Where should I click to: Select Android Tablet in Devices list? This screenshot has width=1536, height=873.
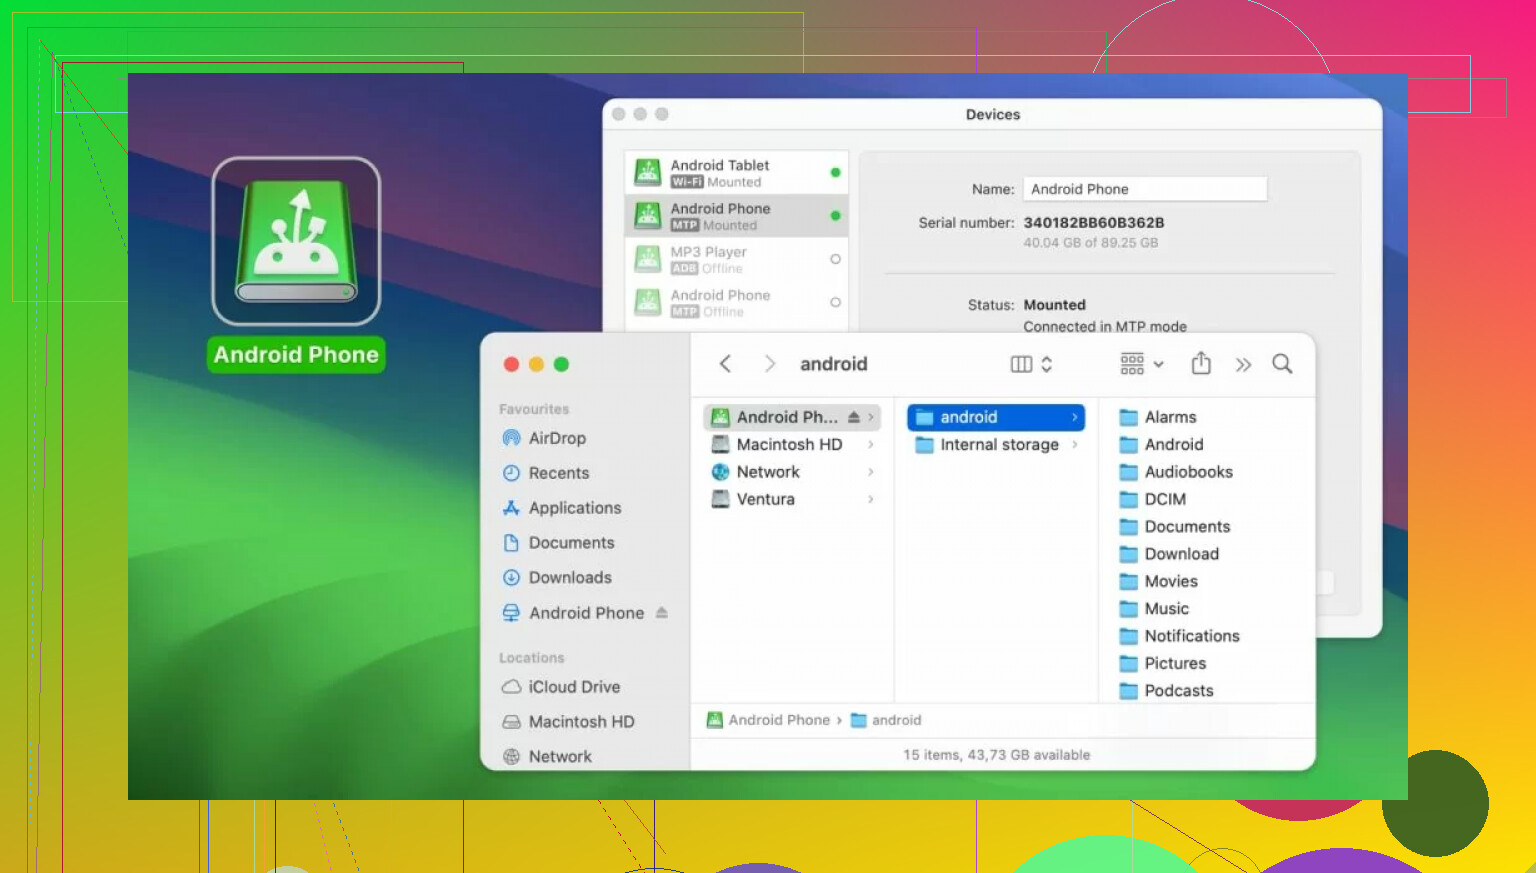point(737,173)
